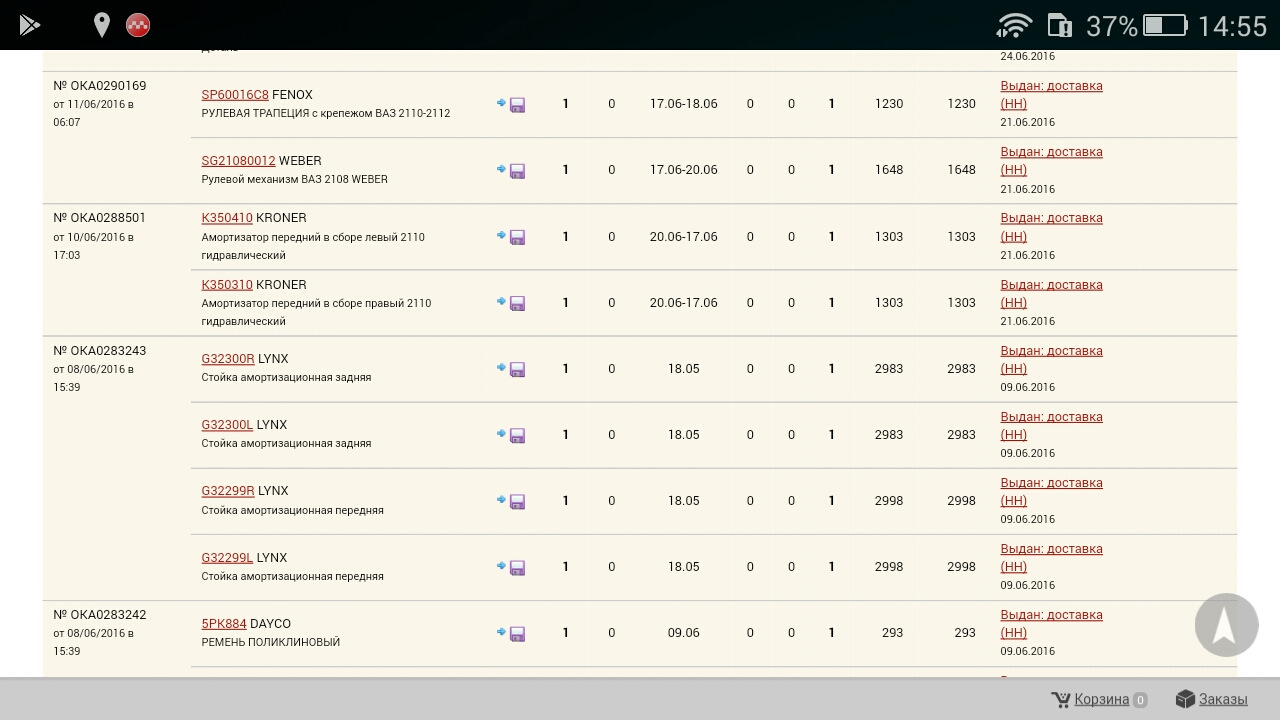
Task: Click floppy disk icon in G32300R LYNX row
Action: [x=517, y=370]
